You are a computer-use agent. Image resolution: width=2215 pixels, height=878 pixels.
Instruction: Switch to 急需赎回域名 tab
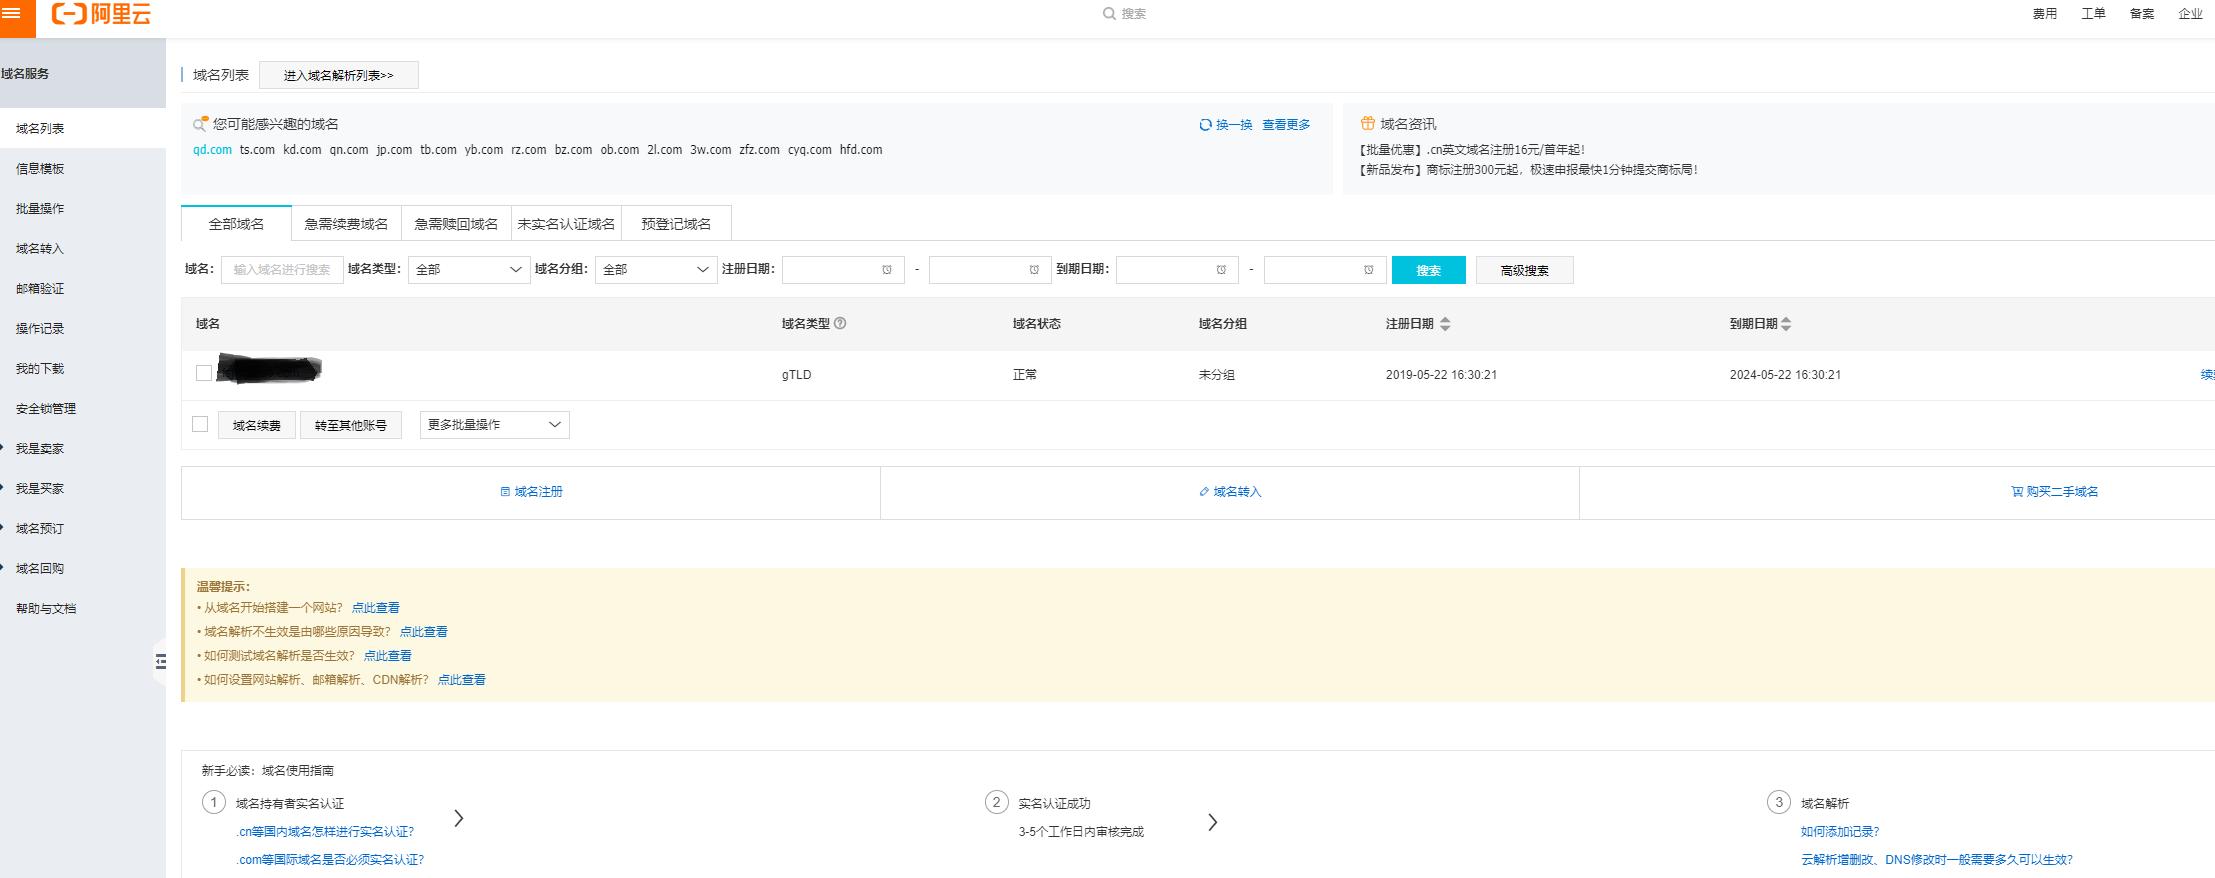point(456,224)
